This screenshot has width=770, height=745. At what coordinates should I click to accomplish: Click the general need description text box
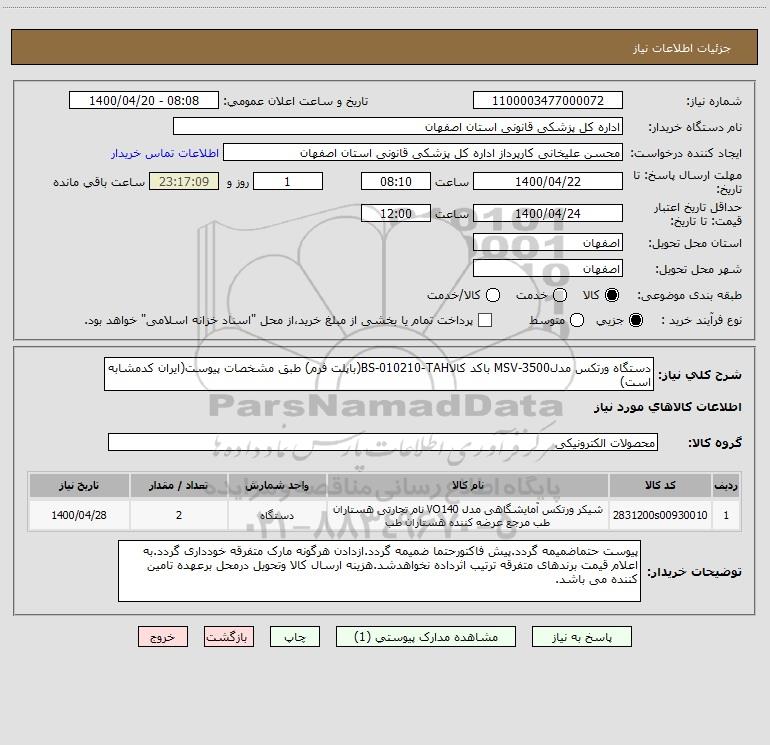(x=379, y=374)
